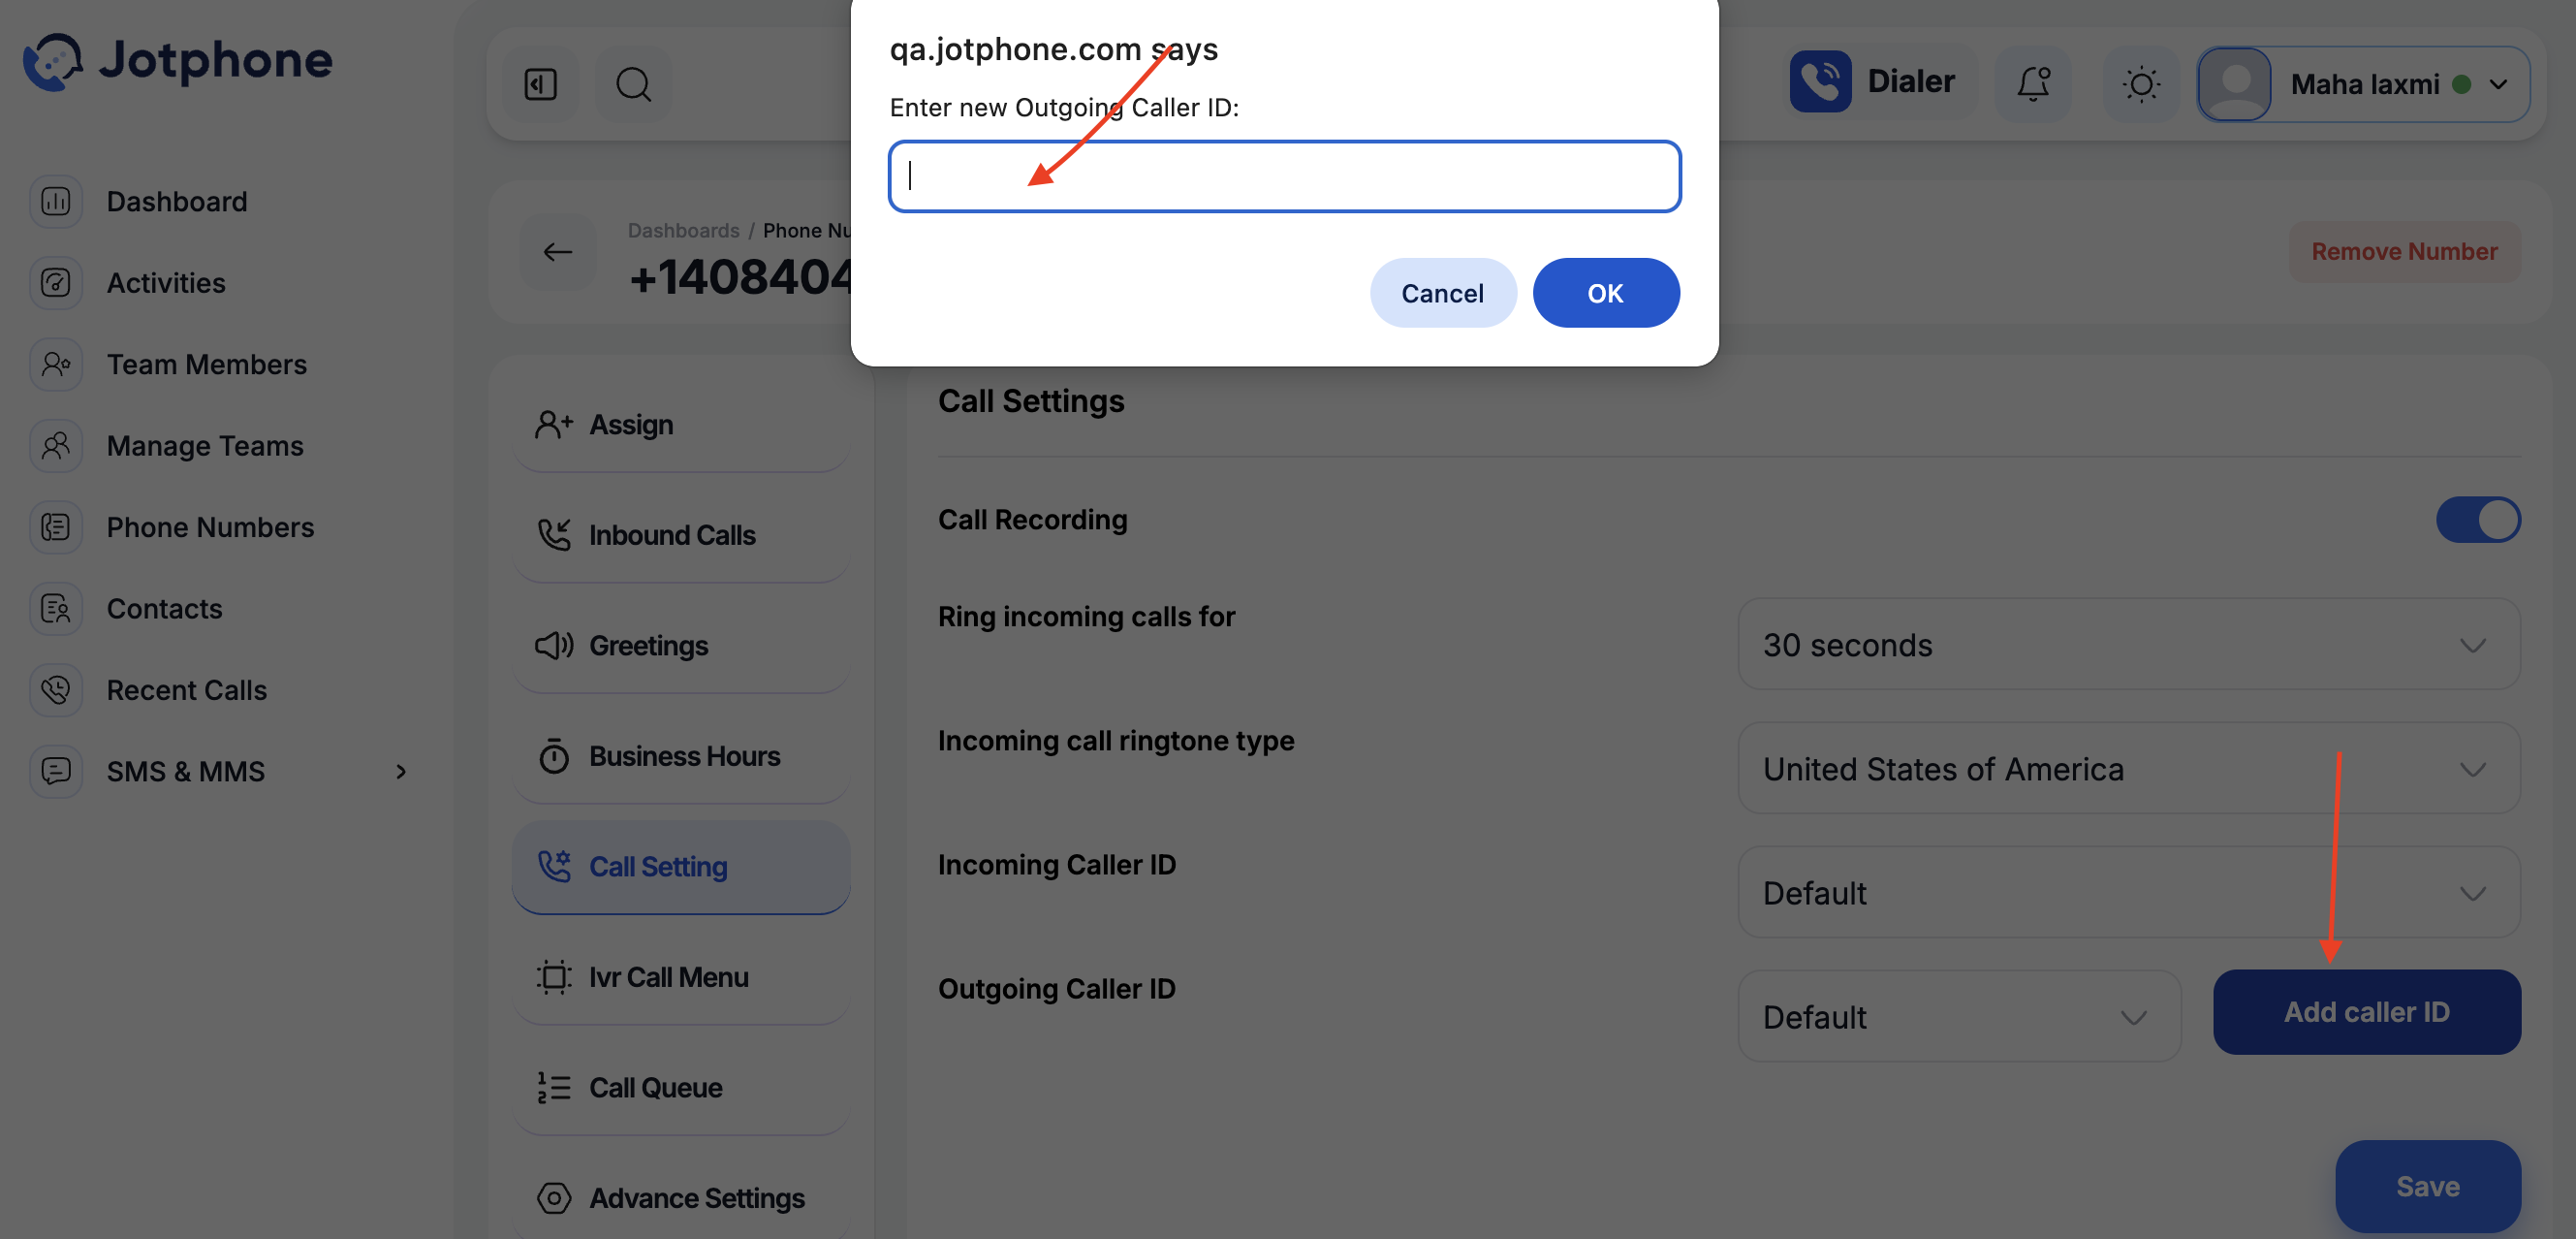Click the Add caller ID button
2576x1239 pixels.
point(2366,1012)
